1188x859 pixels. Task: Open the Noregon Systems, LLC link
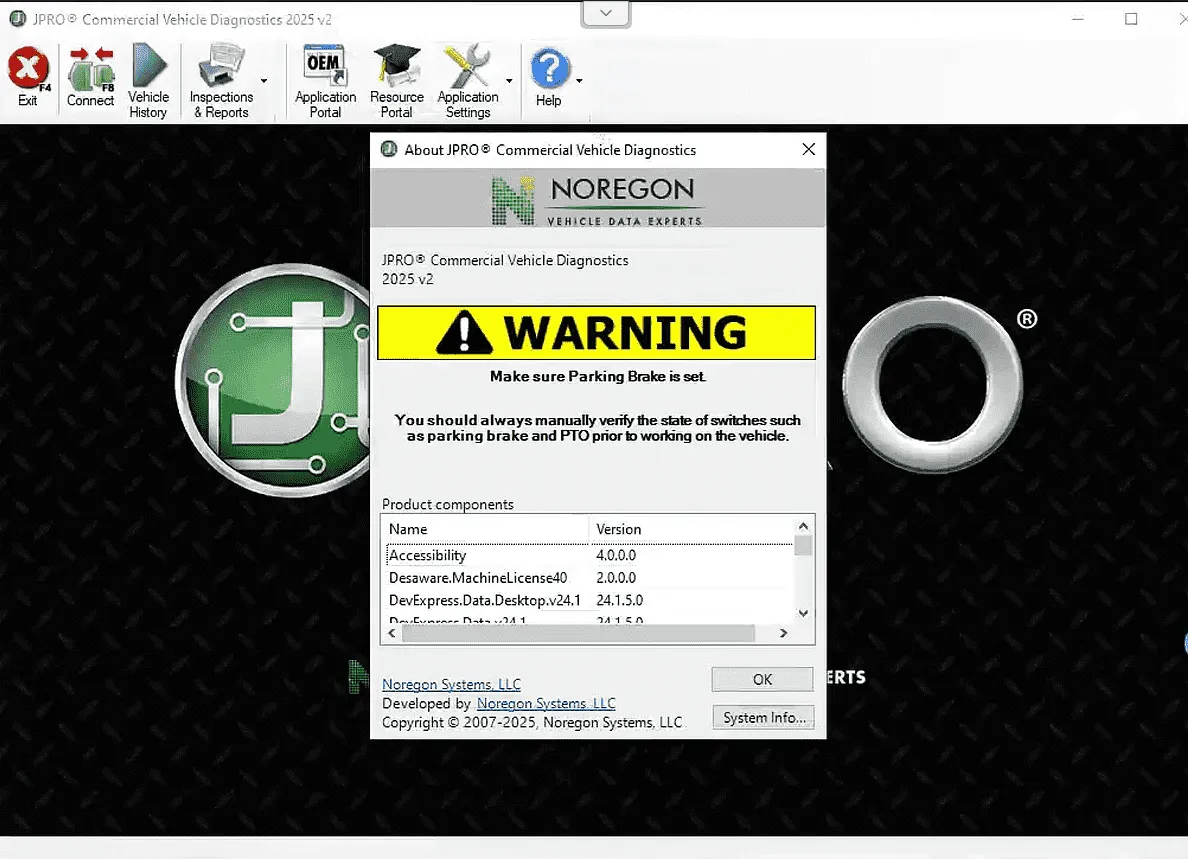pyautogui.click(x=451, y=685)
